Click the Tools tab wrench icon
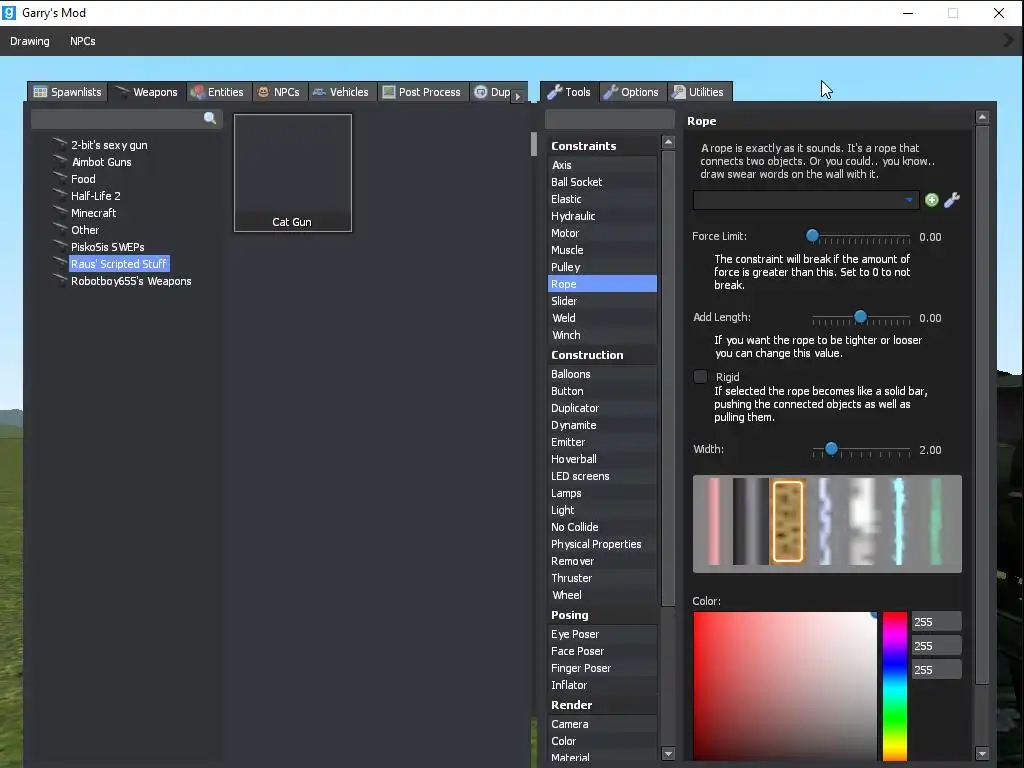Image resolution: width=1024 pixels, height=768 pixels. [x=554, y=92]
